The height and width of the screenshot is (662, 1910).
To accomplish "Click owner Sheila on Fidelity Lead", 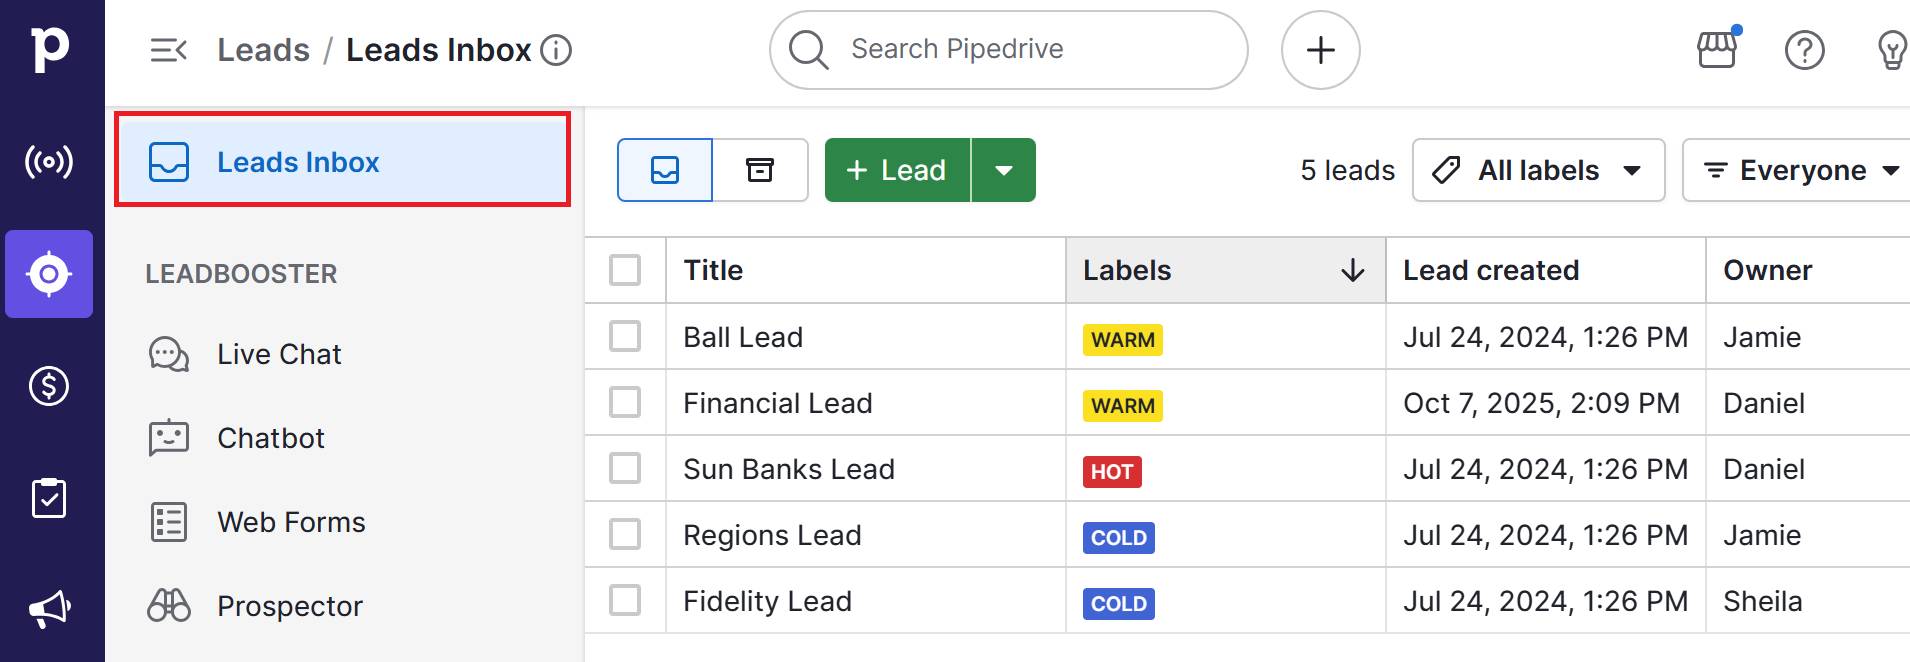I will pyautogui.click(x=1763, y=601).
